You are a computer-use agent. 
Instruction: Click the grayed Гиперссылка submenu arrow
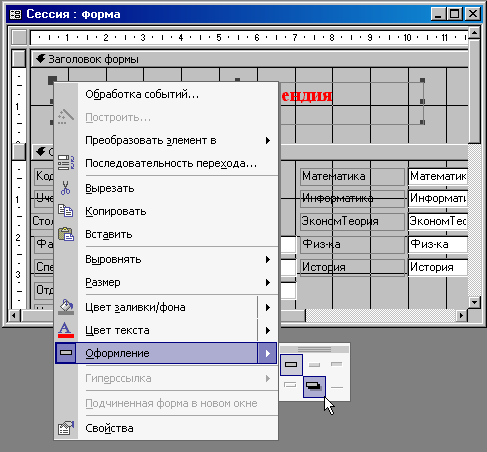268,378
